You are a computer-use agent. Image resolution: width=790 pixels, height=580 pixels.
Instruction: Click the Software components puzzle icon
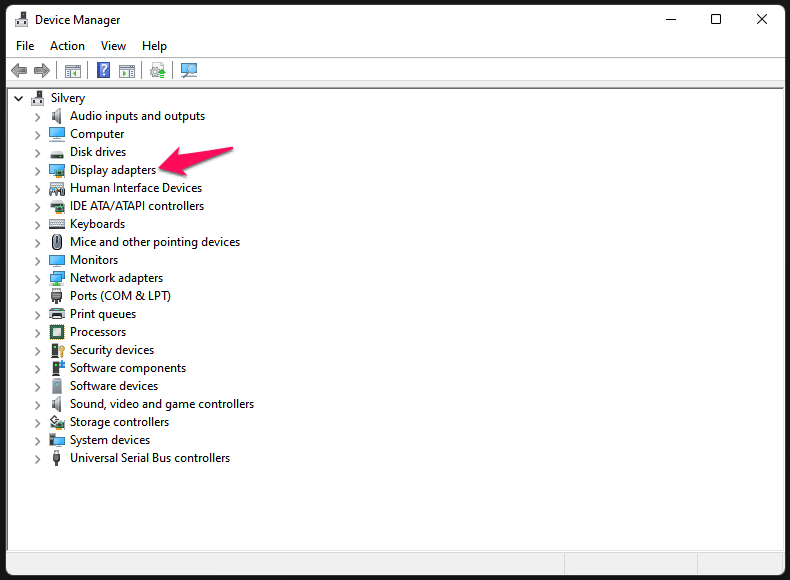(58, 368)
